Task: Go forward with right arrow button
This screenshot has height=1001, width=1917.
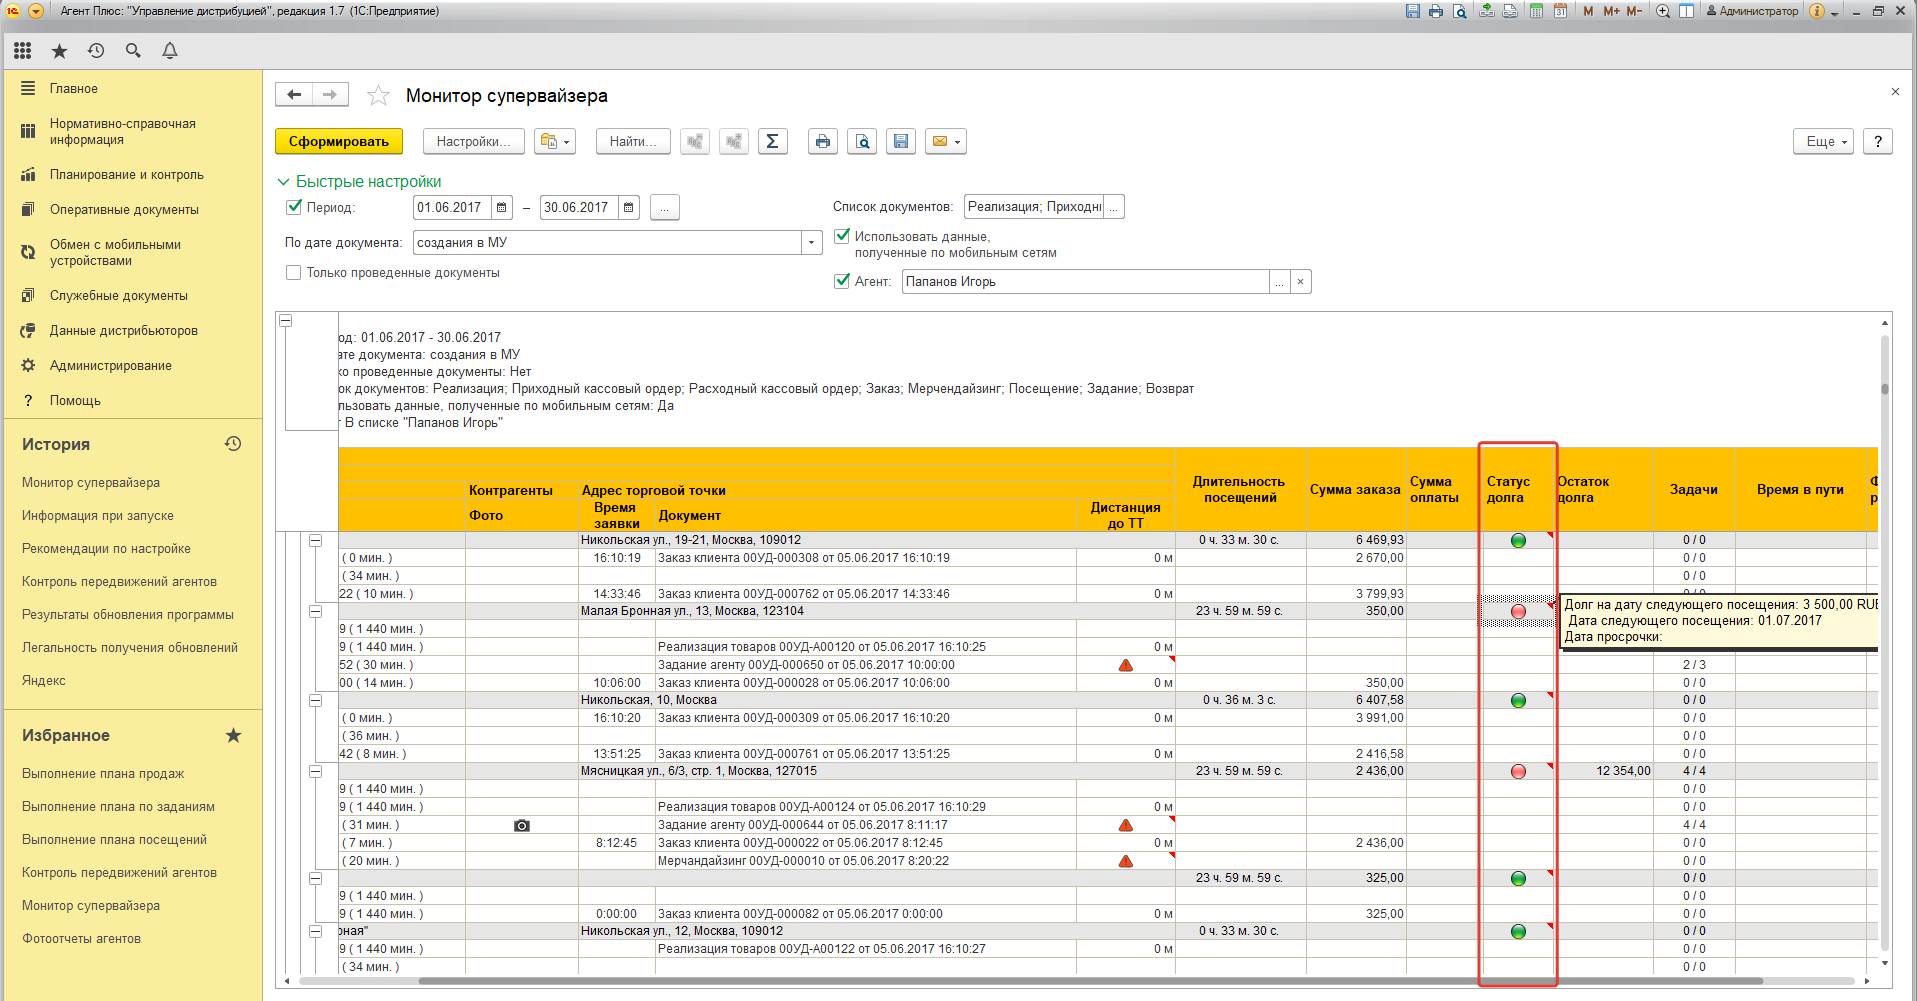Action: (330, 95)
